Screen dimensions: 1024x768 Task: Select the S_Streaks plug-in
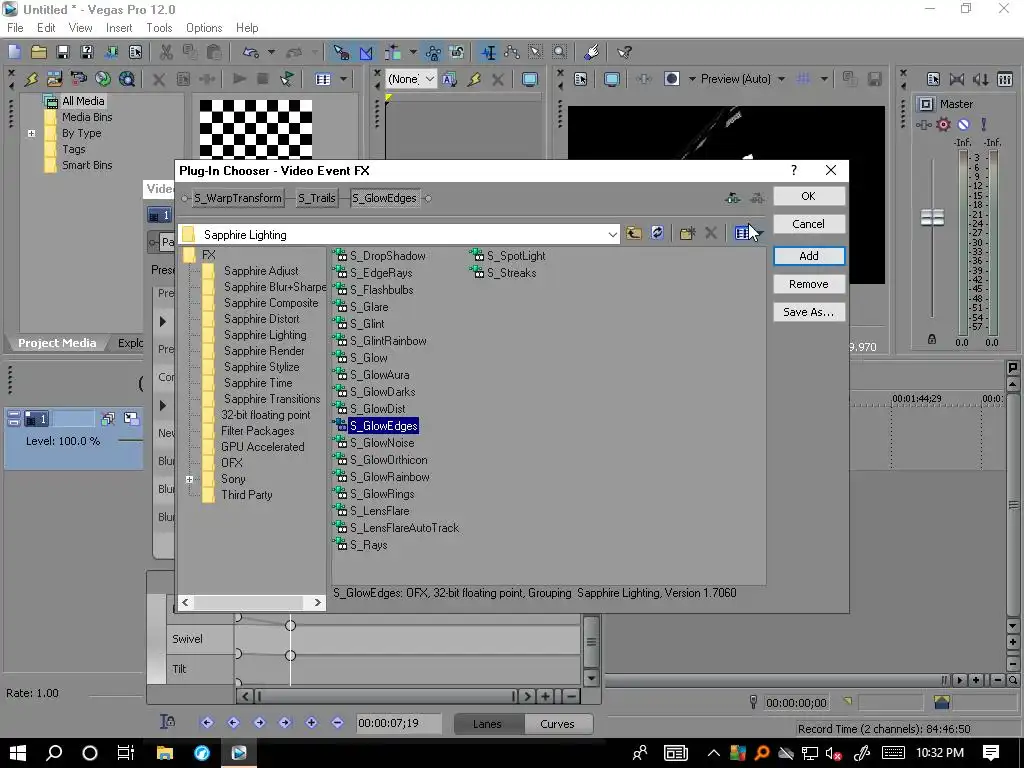click(511, 273)
